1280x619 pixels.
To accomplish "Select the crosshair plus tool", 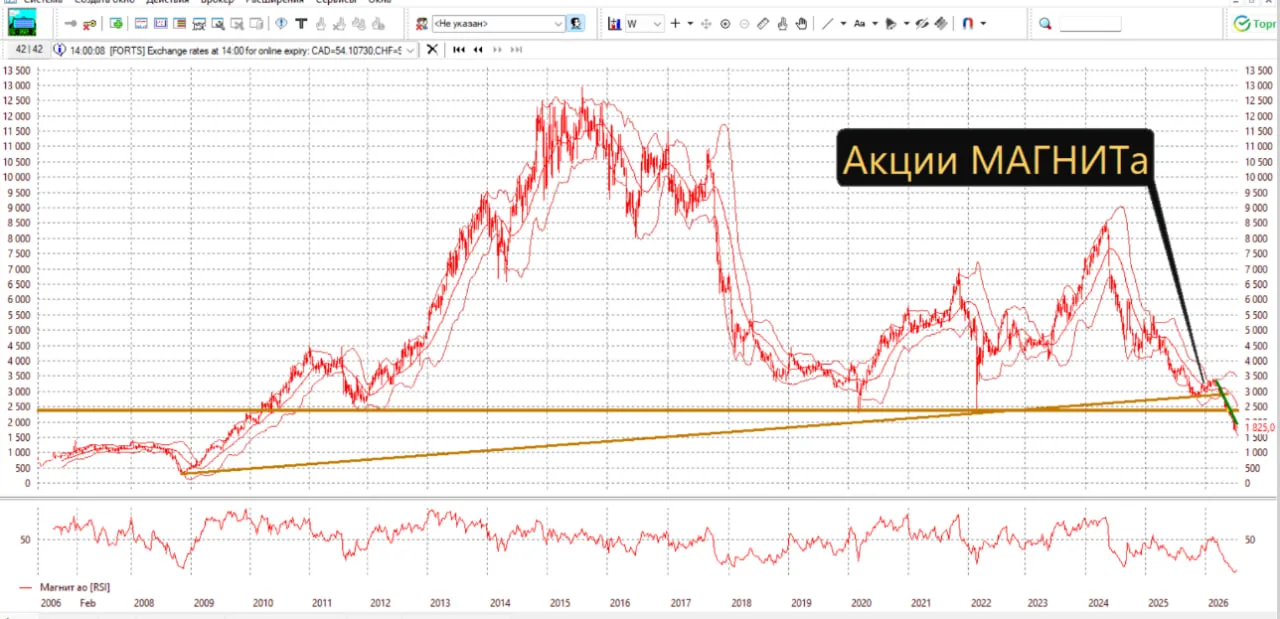I will pos(676,23).
